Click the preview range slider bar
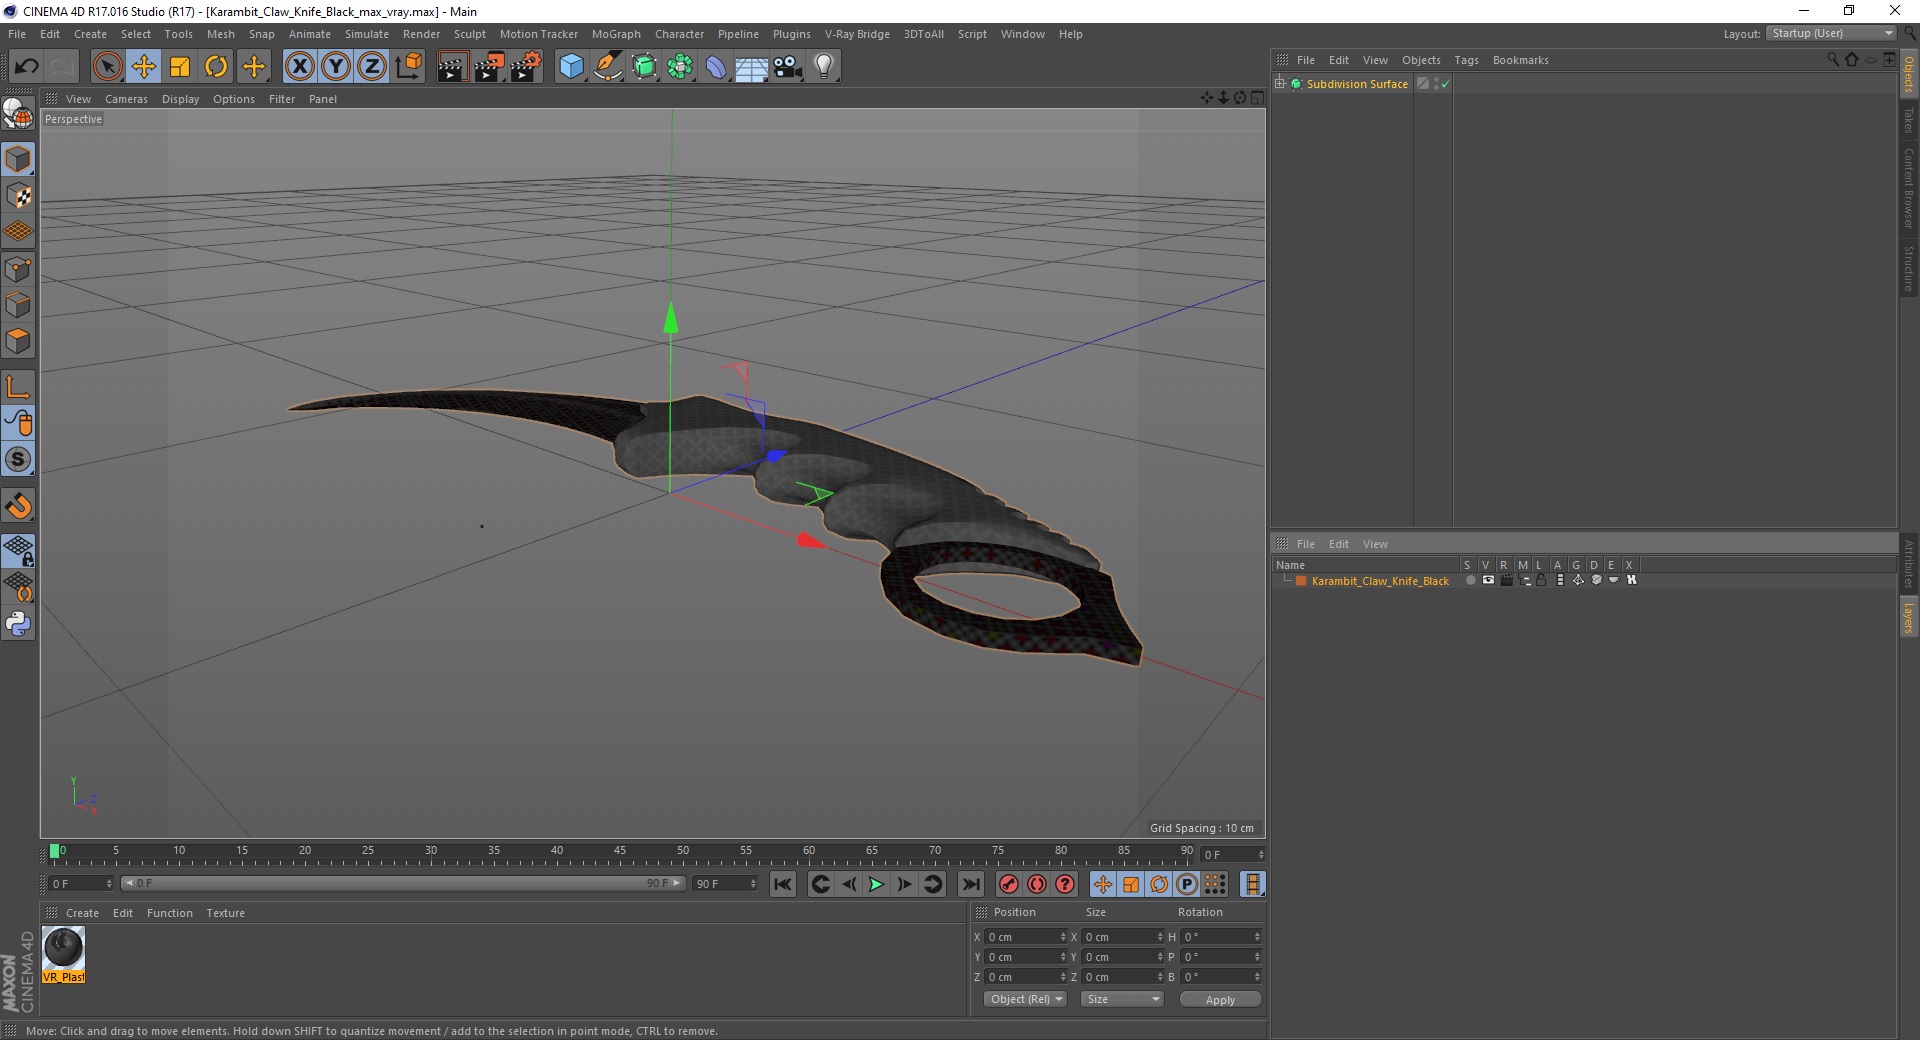 (402, 883)
